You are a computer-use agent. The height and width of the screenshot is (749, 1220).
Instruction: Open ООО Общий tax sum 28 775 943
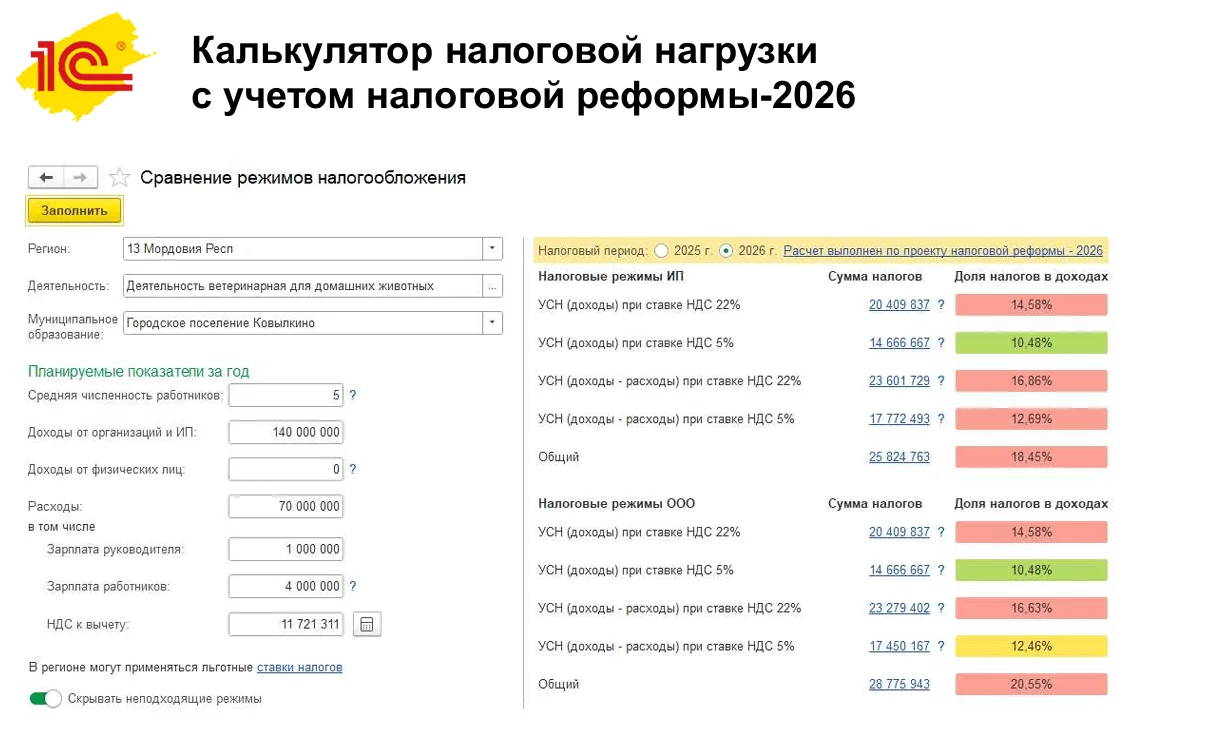pos(899,684)
